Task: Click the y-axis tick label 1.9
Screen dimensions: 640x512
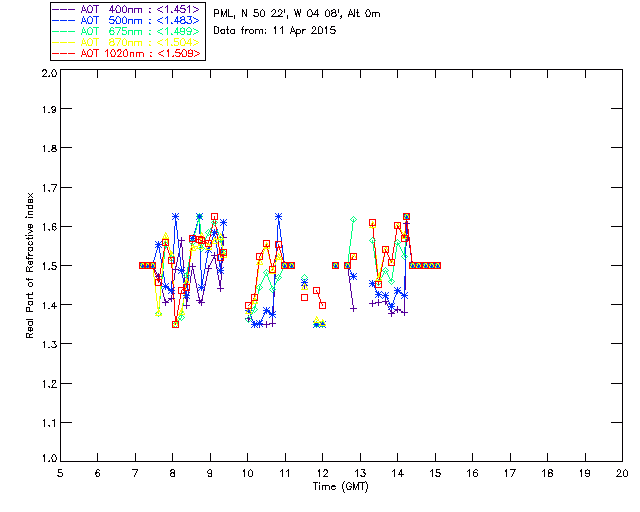Action: 49,109
